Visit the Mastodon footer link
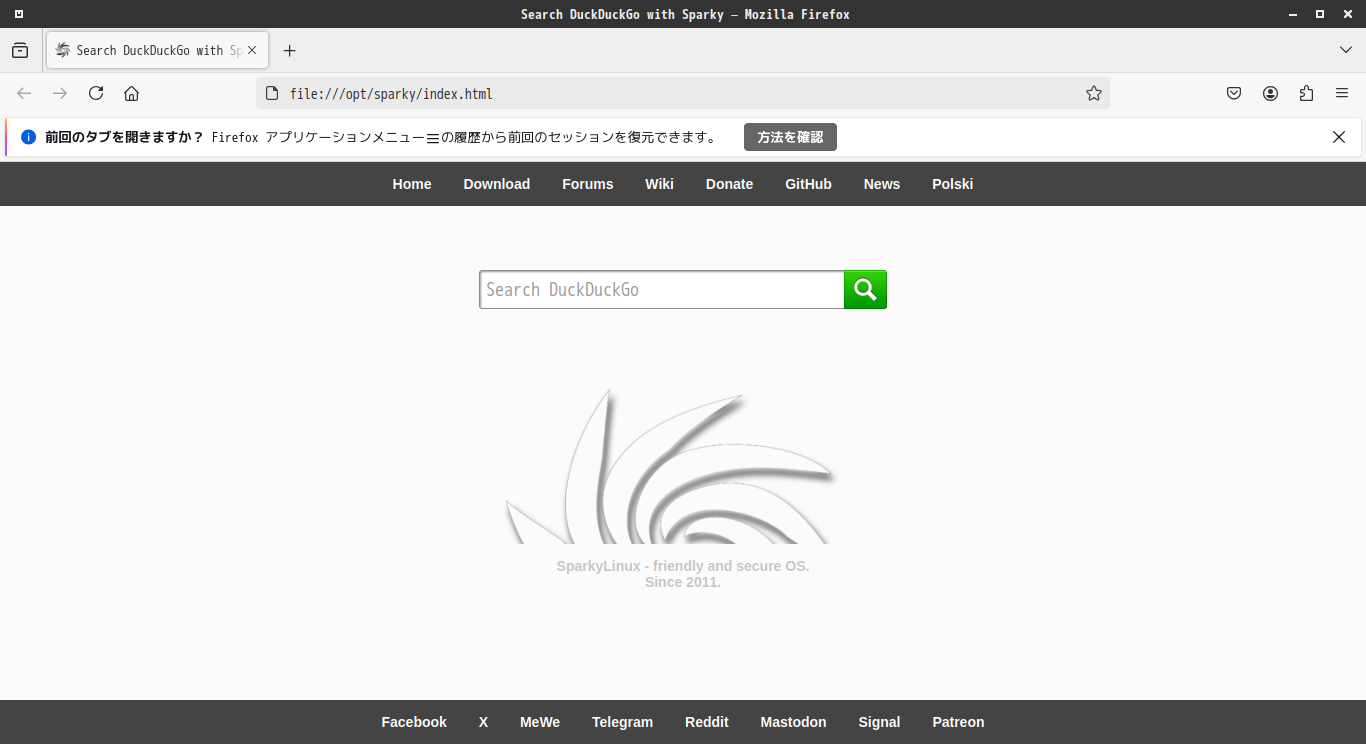 coord(793,722)
